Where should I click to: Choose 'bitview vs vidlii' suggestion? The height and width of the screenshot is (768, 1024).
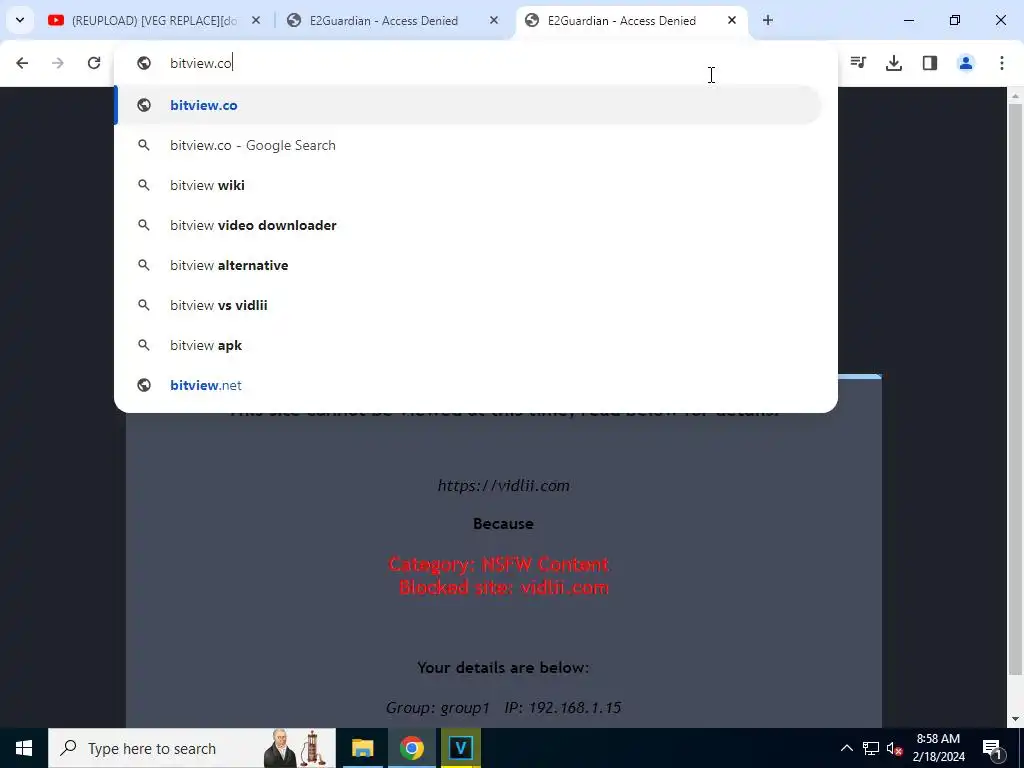coord(468,305)
